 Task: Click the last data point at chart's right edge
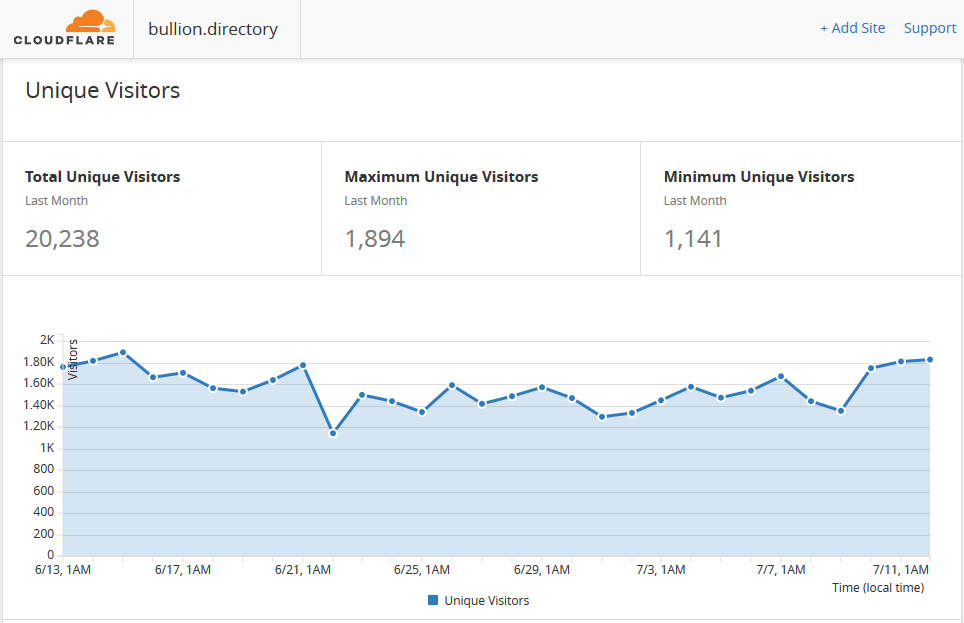coord(929,359)
